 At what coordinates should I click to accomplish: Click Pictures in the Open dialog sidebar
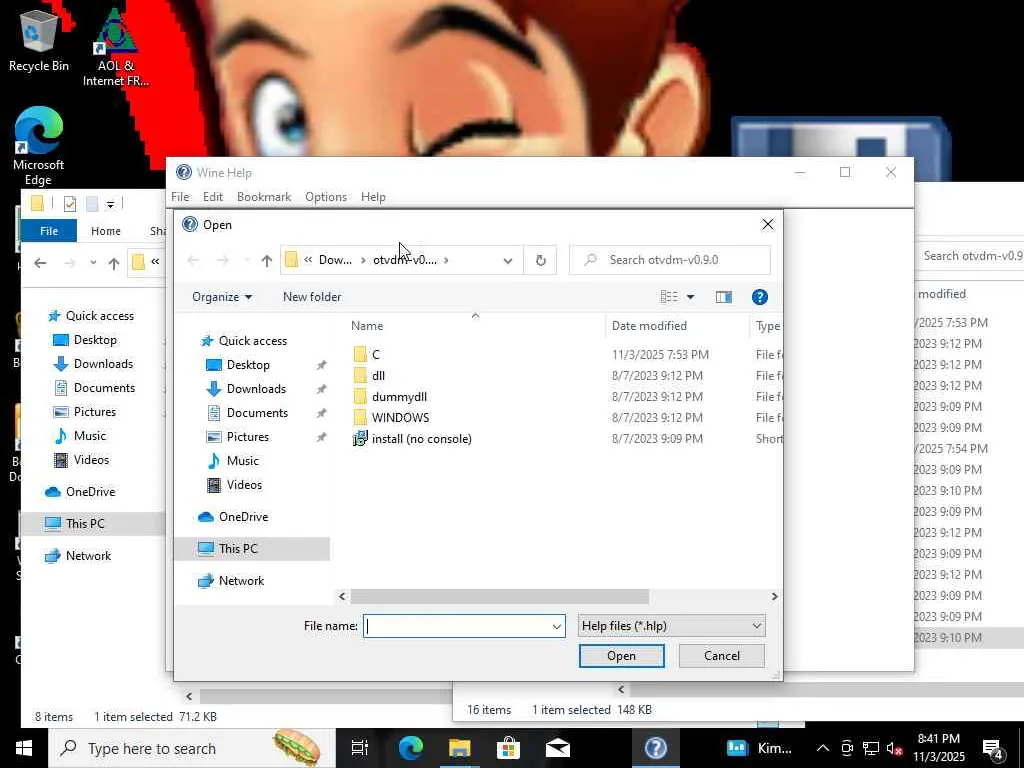(248, 437)
